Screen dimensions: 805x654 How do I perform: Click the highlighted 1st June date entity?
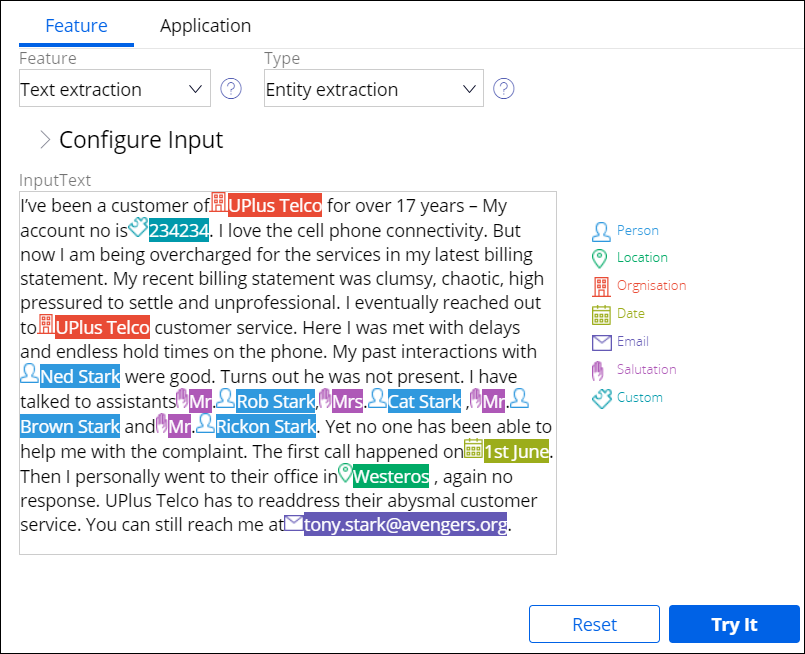pos(516,452)
